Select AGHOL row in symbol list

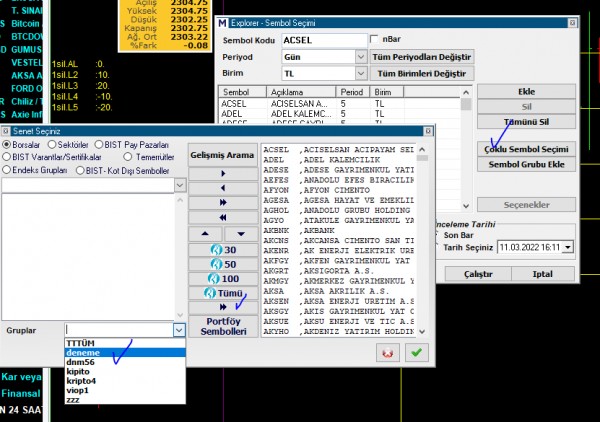tap(338, 210)
